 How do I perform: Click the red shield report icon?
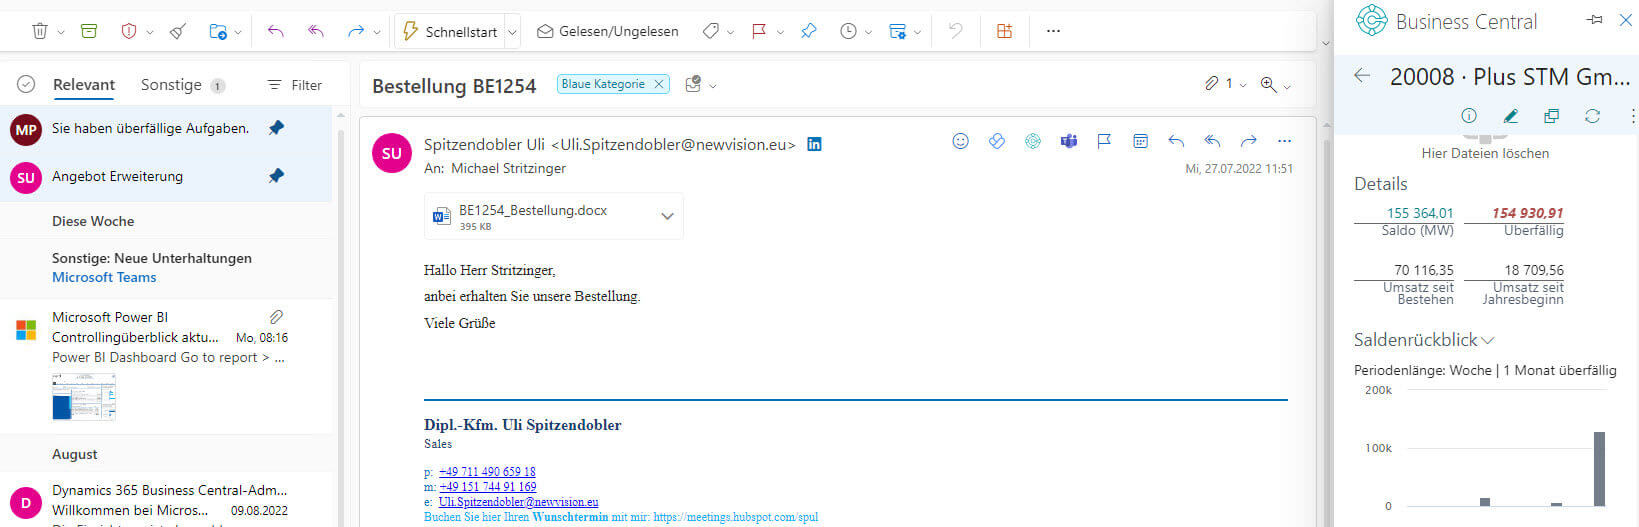click(128, 31)
